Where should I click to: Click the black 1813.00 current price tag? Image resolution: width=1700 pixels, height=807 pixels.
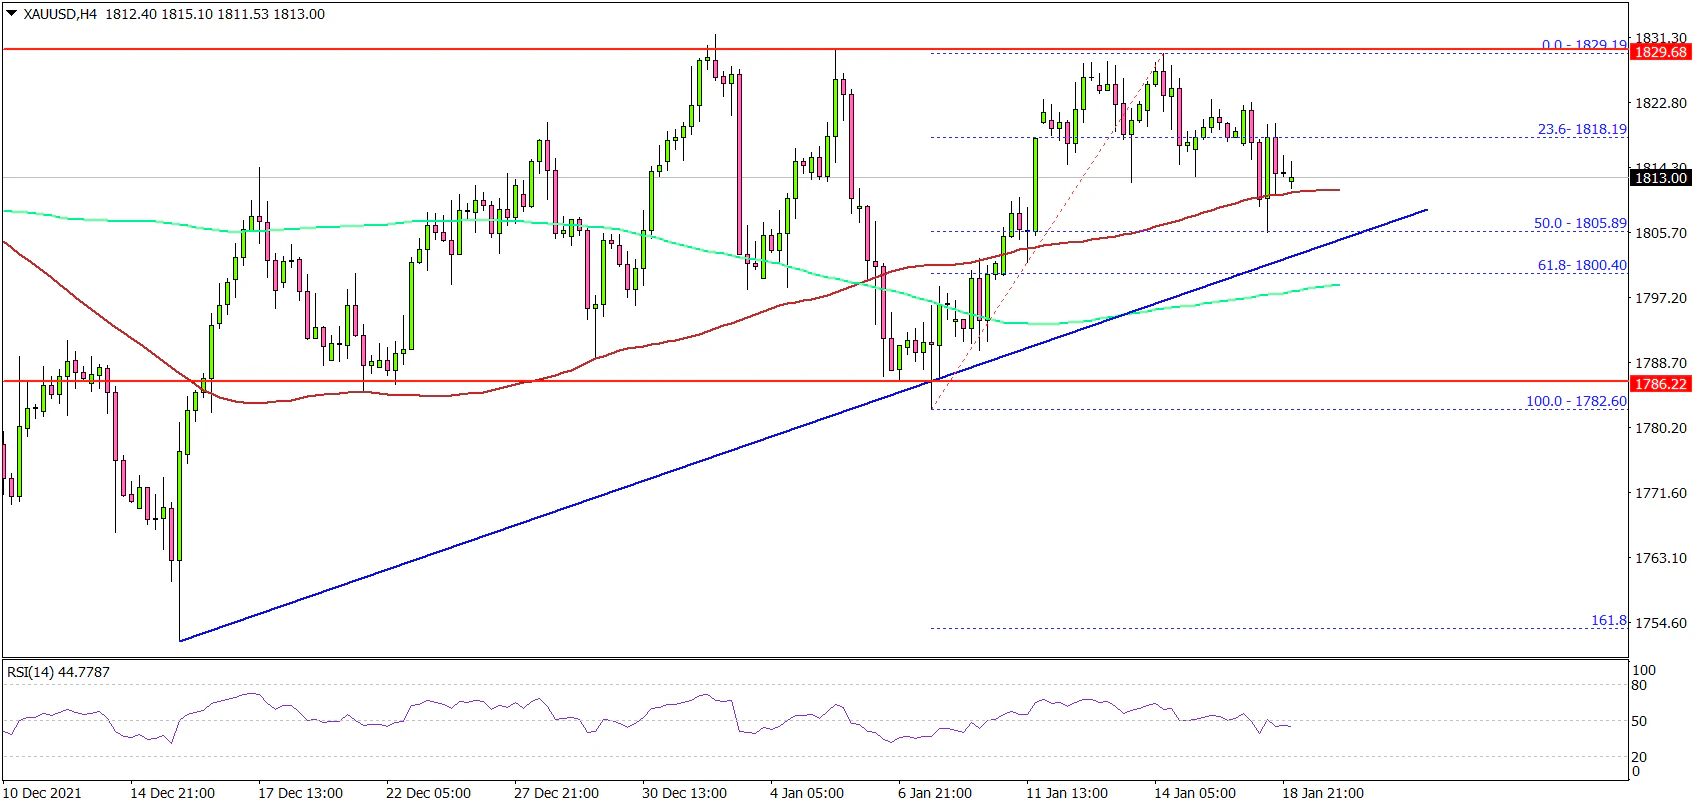pyautogui.click(x=1660, y=178)
